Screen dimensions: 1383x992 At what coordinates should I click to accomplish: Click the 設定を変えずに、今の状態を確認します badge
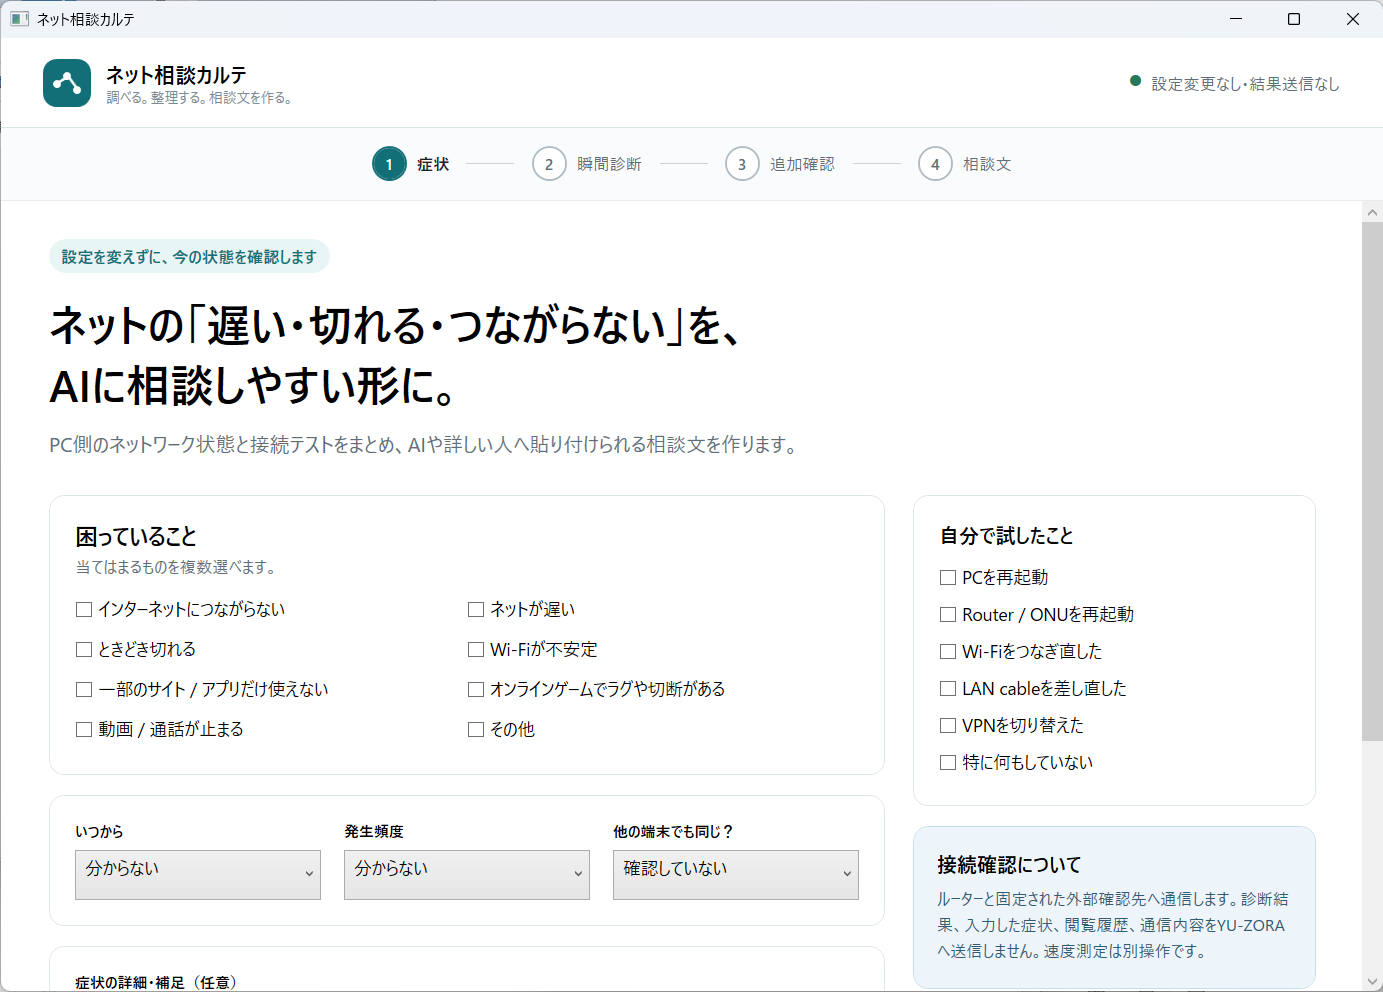(189, 257)
